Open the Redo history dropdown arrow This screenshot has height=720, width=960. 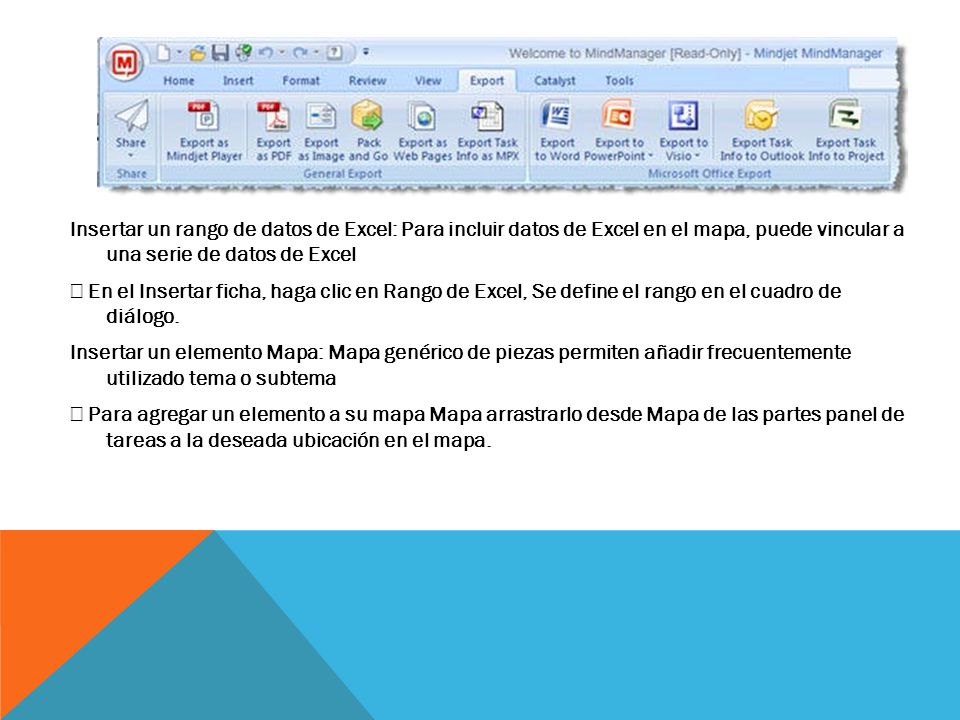(317, 53)
